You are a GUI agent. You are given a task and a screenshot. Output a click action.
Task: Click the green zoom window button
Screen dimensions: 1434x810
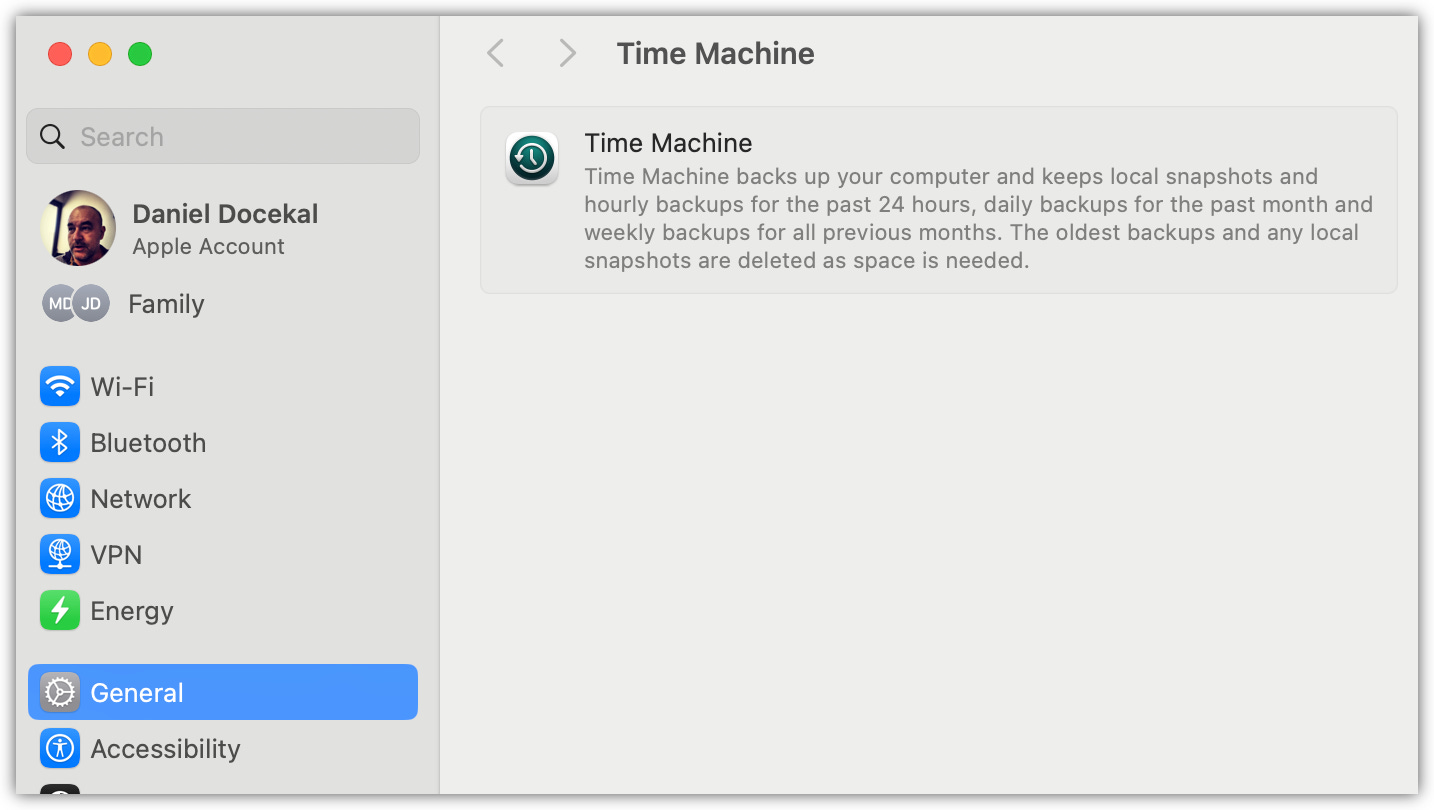(x=140, y=54)
